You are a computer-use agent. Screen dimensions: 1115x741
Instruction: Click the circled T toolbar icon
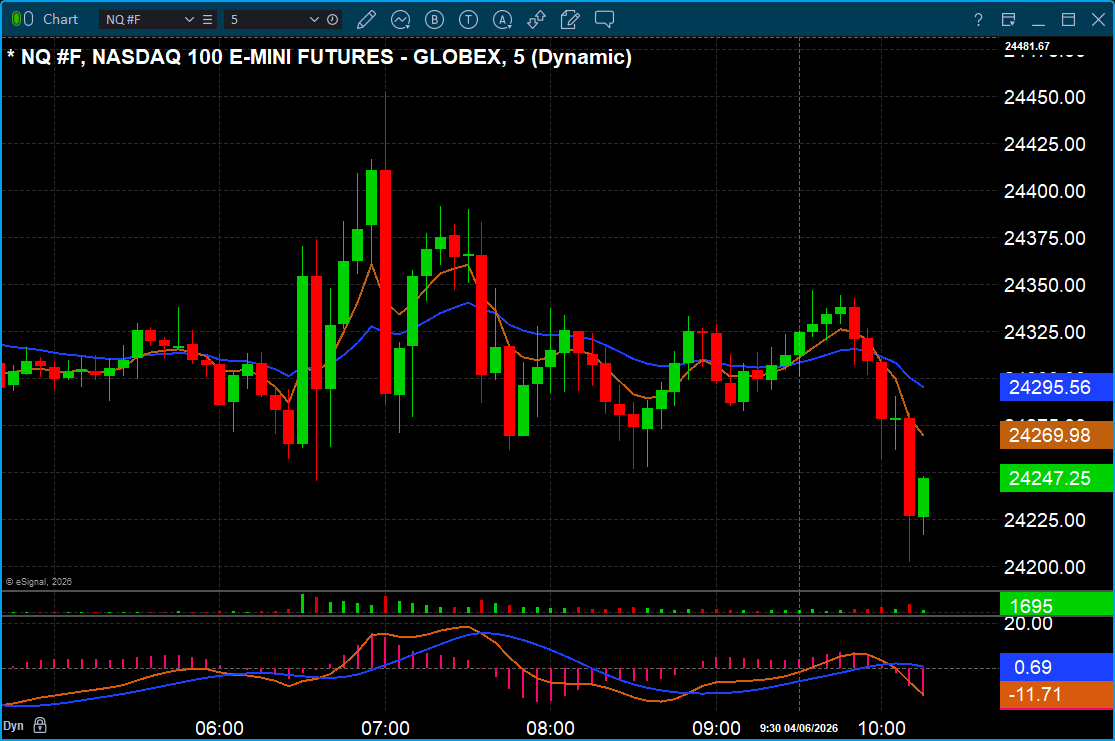pos(468,20)
